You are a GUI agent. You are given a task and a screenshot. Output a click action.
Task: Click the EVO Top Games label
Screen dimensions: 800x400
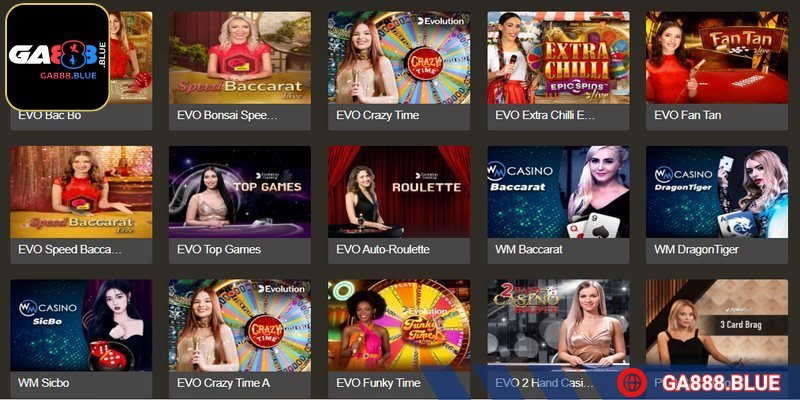click(x=219, y=249)
